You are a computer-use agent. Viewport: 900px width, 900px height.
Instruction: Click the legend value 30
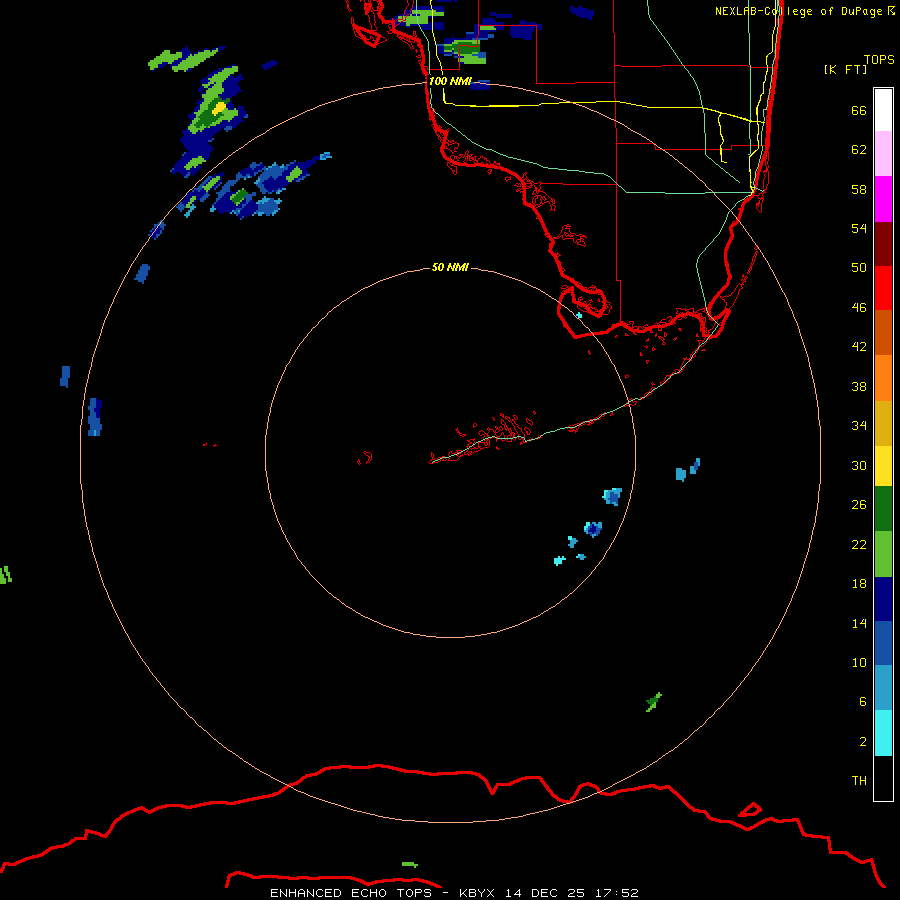click(859, 465)
